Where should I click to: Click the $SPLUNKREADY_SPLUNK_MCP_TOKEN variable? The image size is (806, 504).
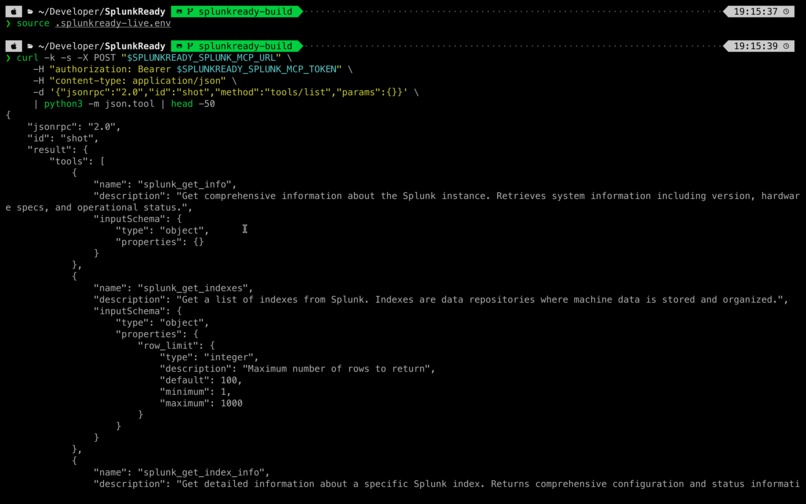click(x=259, y=69)
